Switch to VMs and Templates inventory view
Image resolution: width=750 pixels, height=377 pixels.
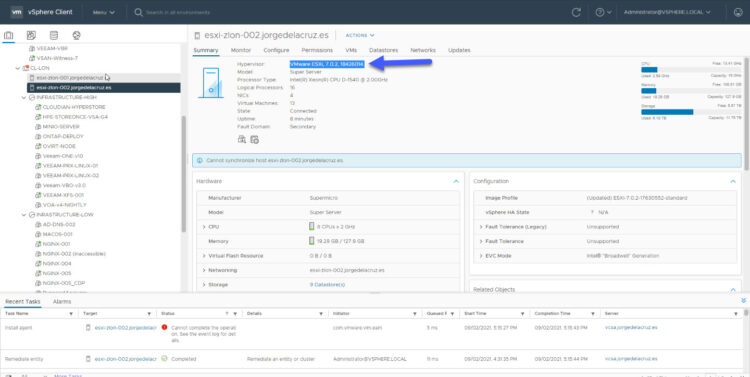(31, 35)
